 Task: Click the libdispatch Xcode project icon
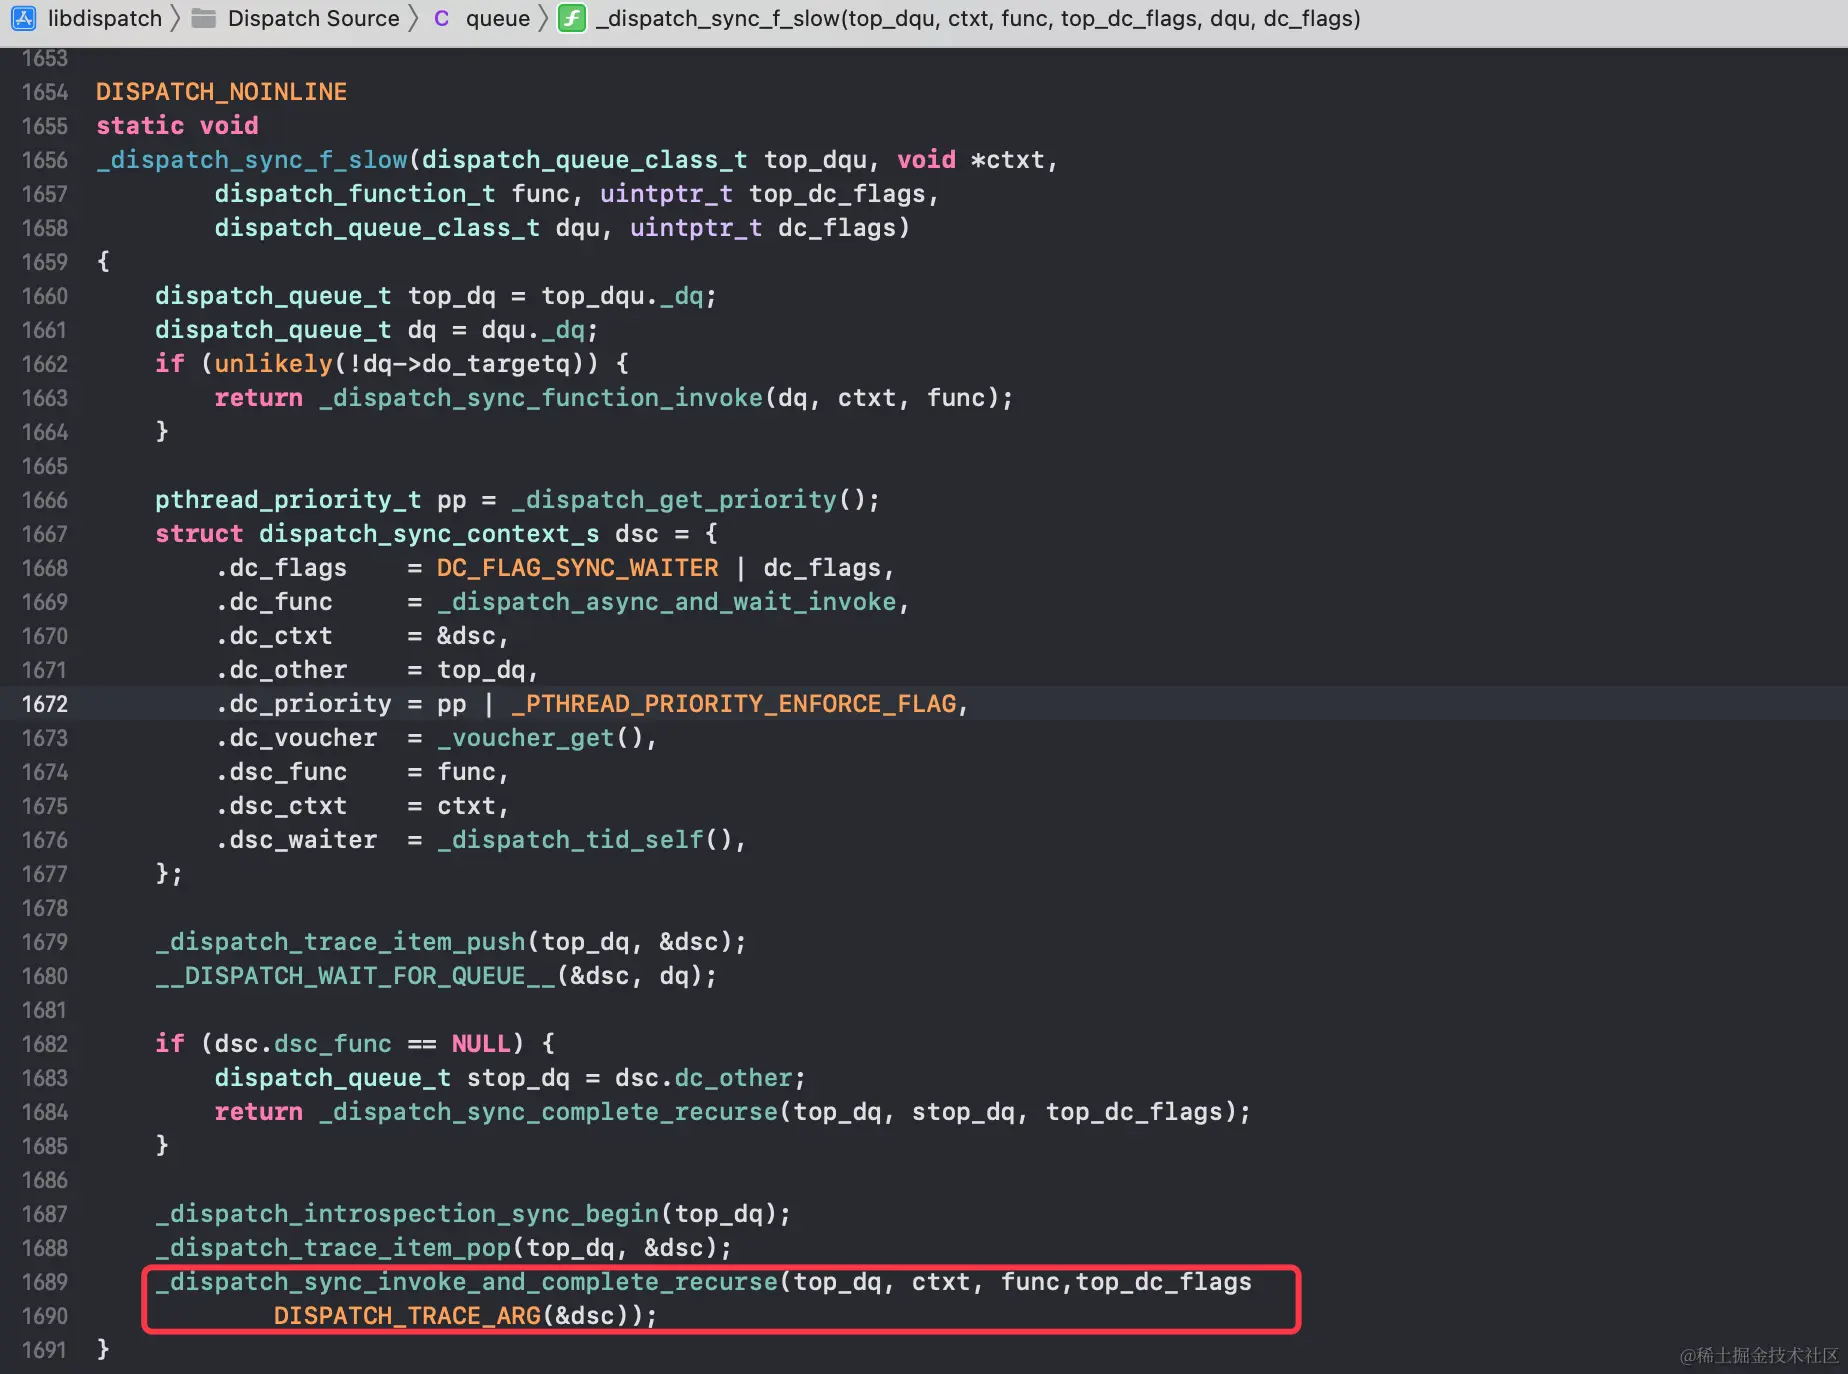click(x=24, y=18)
